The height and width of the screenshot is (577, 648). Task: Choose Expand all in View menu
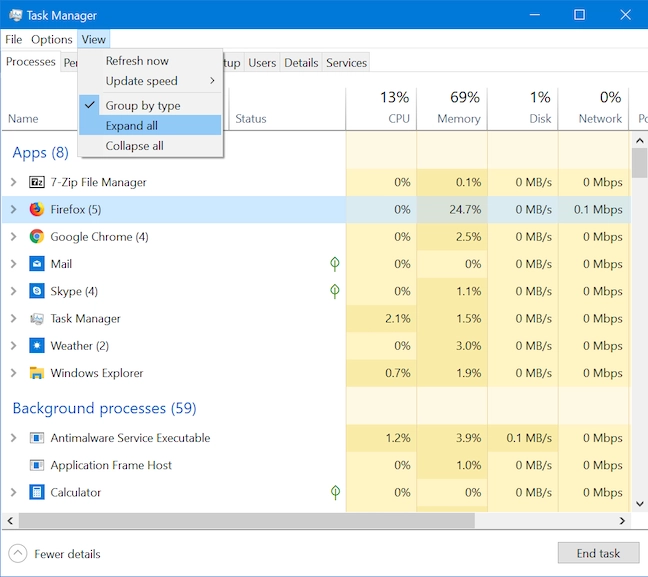[150, 126]
